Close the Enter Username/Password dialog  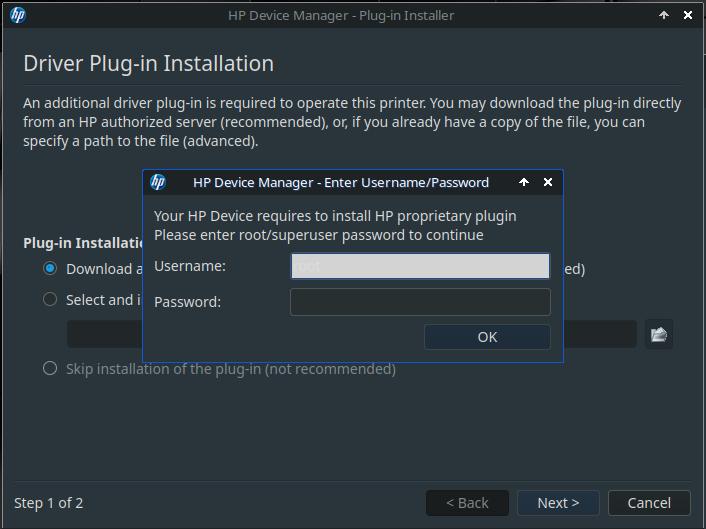(548, 182)
